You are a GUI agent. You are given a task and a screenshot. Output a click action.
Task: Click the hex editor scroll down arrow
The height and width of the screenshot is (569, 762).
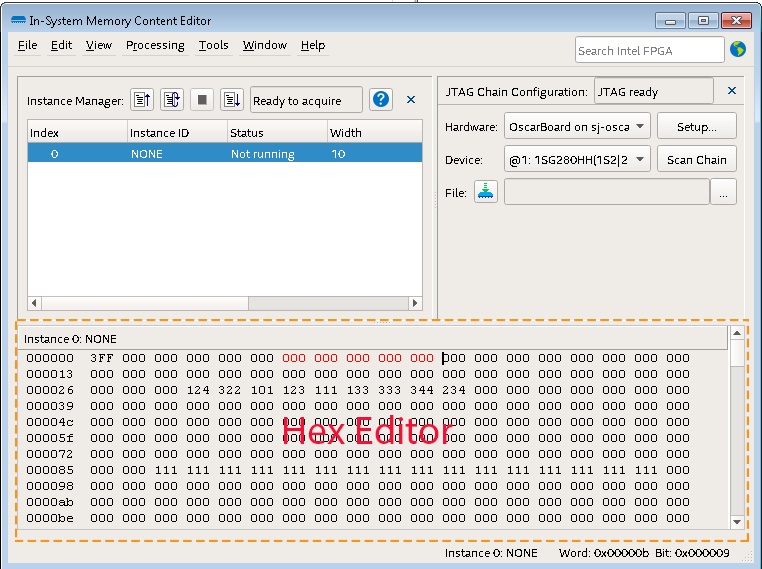tap(738, 521)
